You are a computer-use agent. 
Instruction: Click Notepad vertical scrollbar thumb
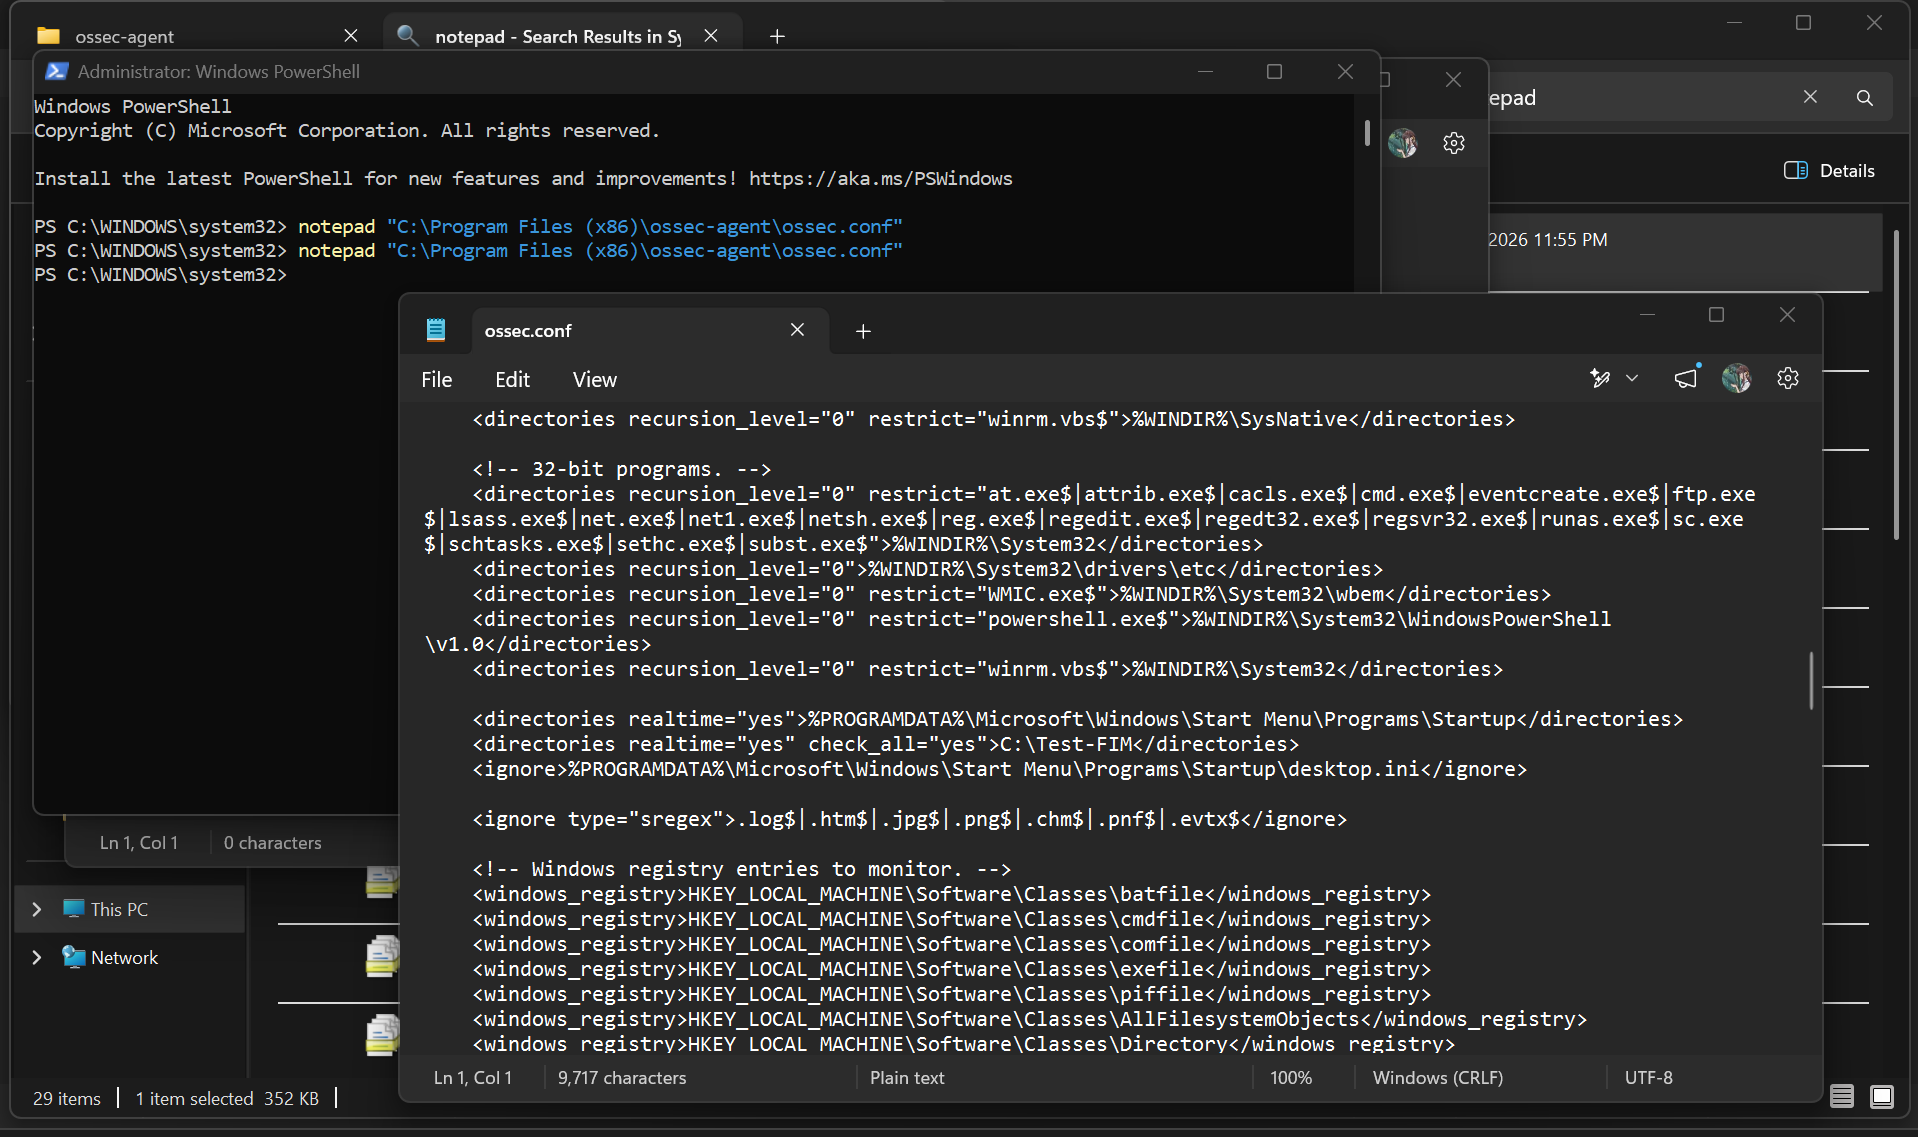[1811, 681]
